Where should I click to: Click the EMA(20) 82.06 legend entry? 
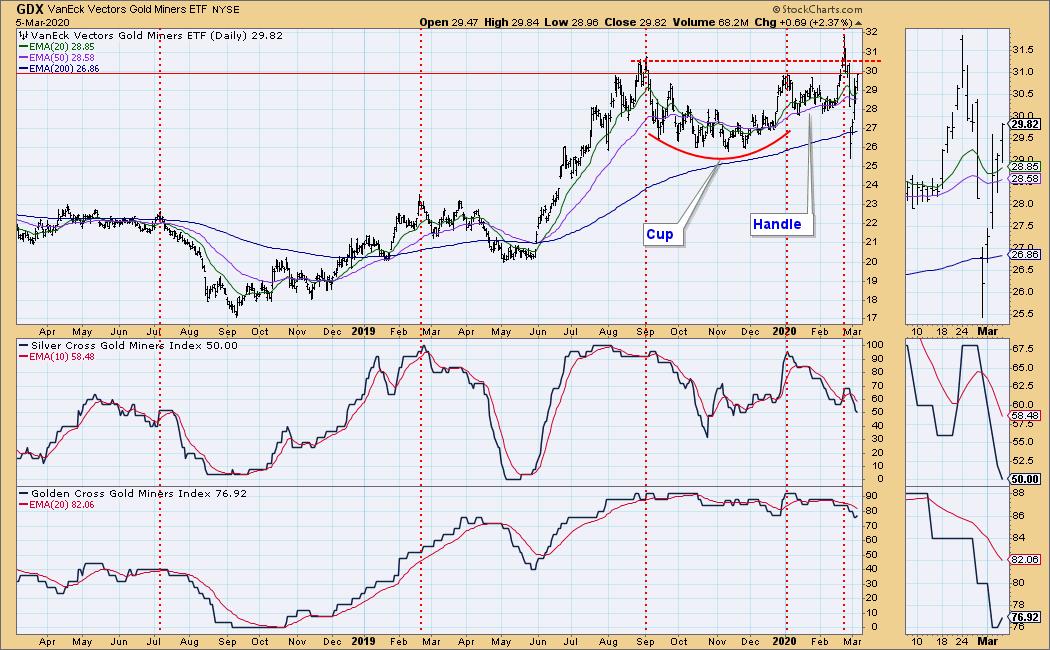pos(56,505)
